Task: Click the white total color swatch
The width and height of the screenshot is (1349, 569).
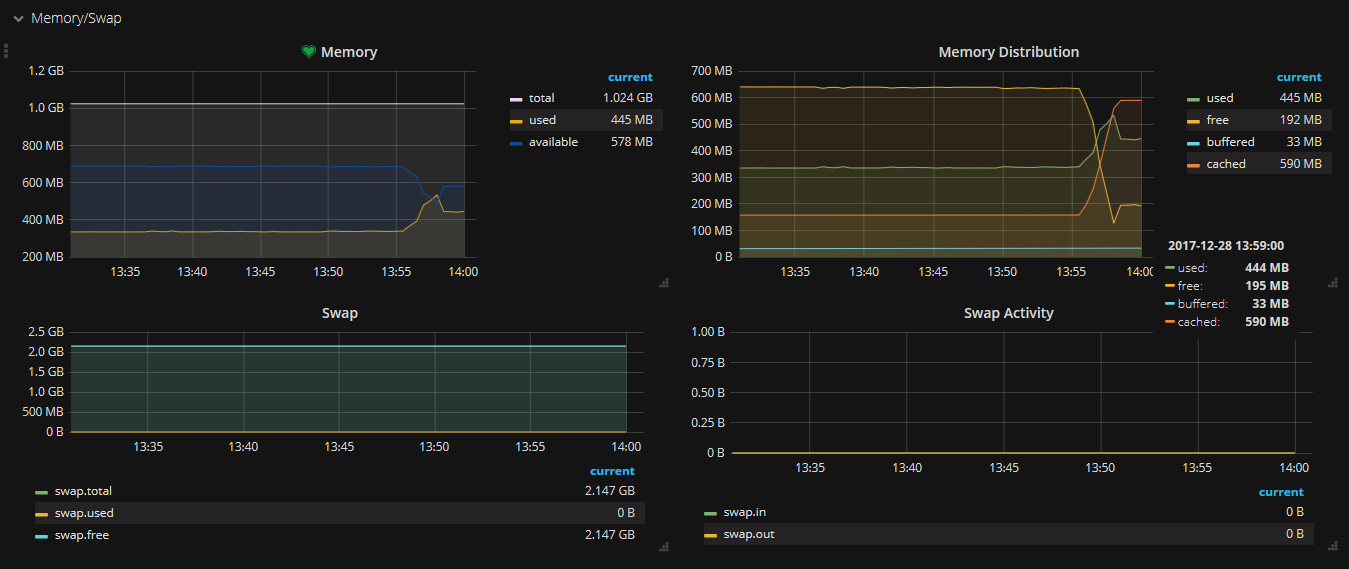Action: [x=516, y=99]
